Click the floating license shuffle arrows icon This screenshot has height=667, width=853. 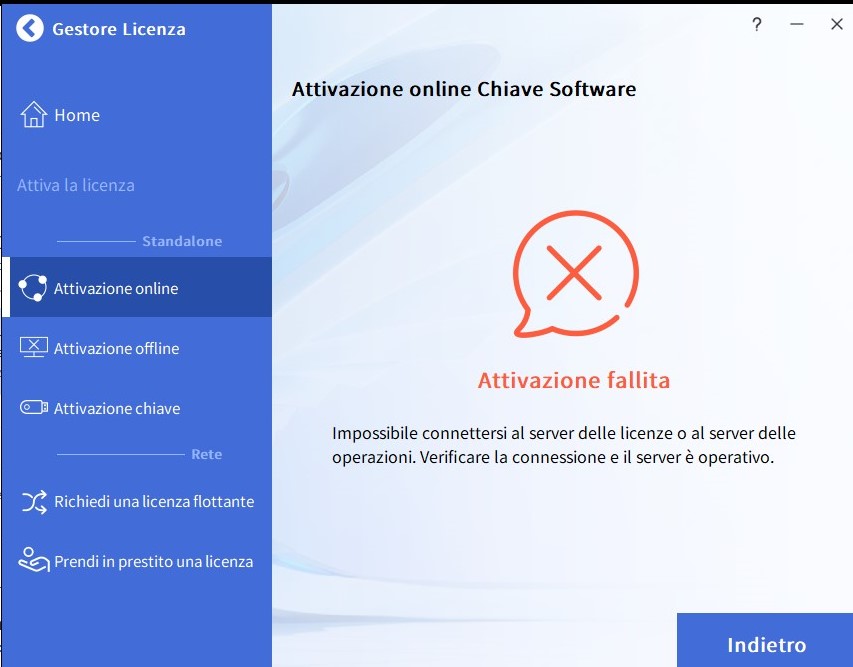pyautogui.click(x=33, y=502)
